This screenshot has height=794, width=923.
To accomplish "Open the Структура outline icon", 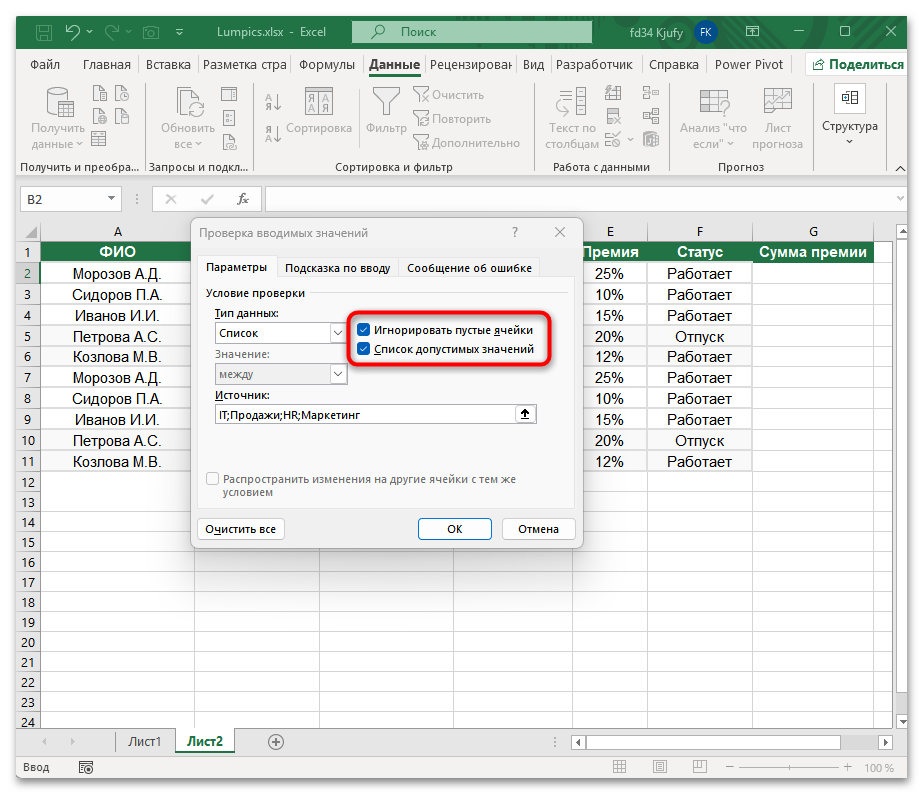I will click(850, 98).
